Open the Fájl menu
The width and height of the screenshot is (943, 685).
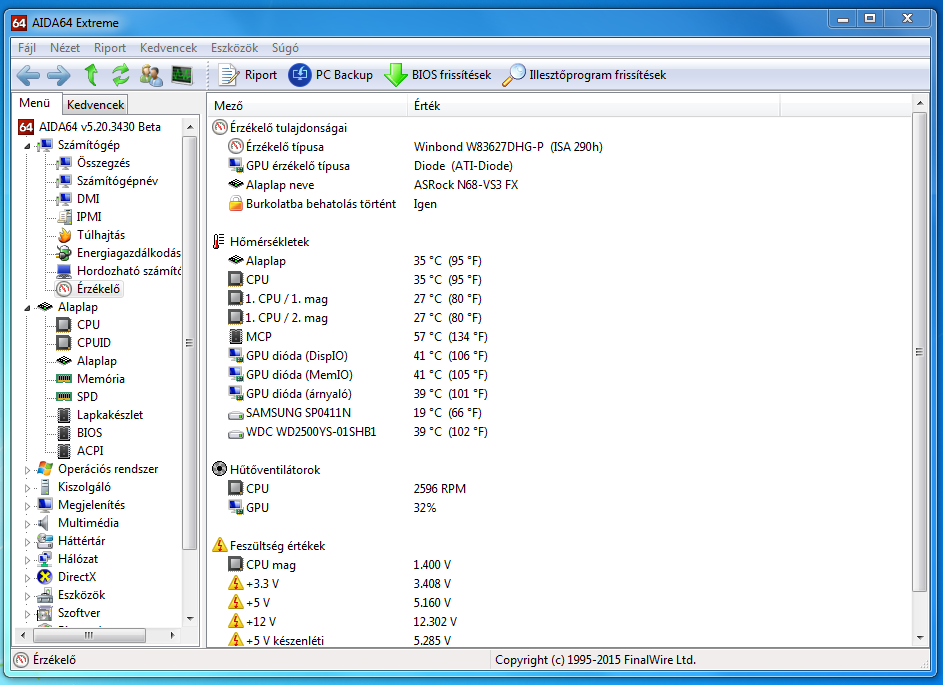[27, 48]
